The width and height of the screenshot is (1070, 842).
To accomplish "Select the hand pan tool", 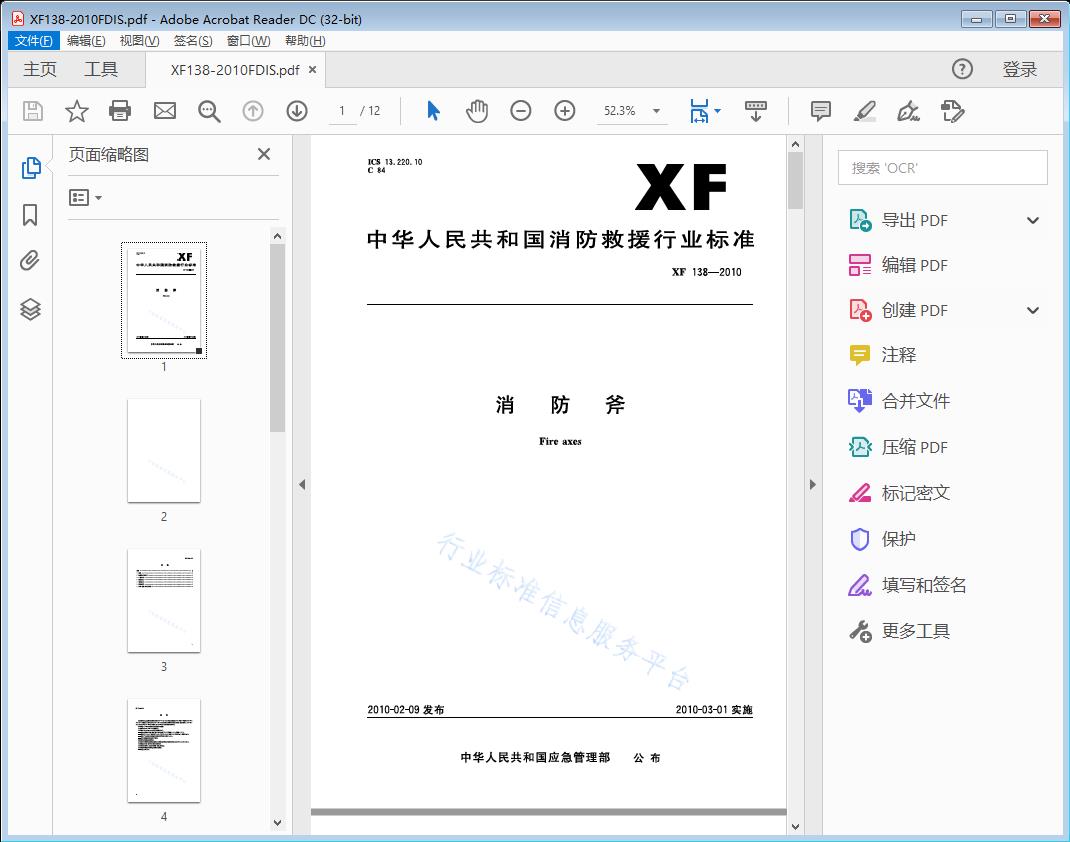I will coord(477,111).
